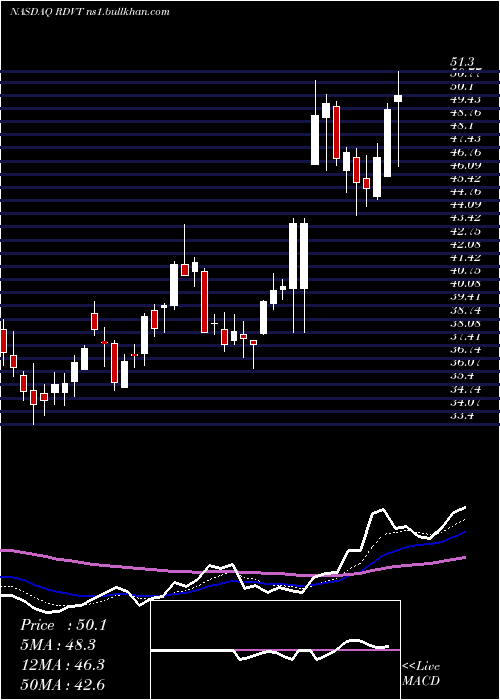This screenshot has height=700, width=500.
Task: Click the 49.43 price level label
Action: click(465, 99)
